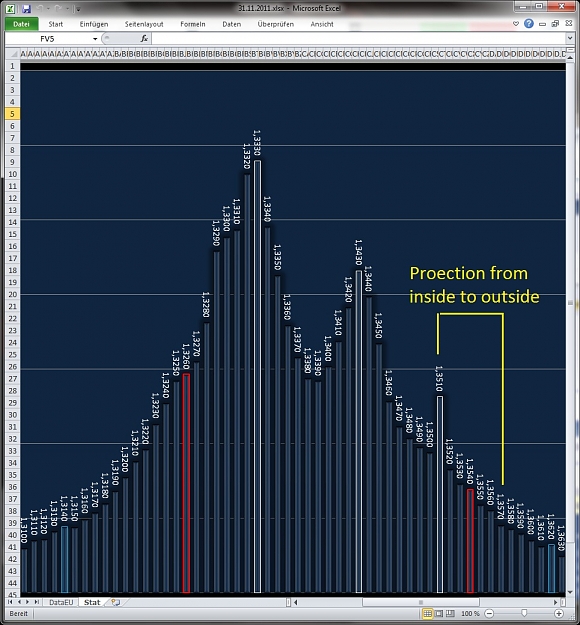Screen dimensions: 580x625
Task: Click the bar labeled 1,3200
Action: coord(125,535)
